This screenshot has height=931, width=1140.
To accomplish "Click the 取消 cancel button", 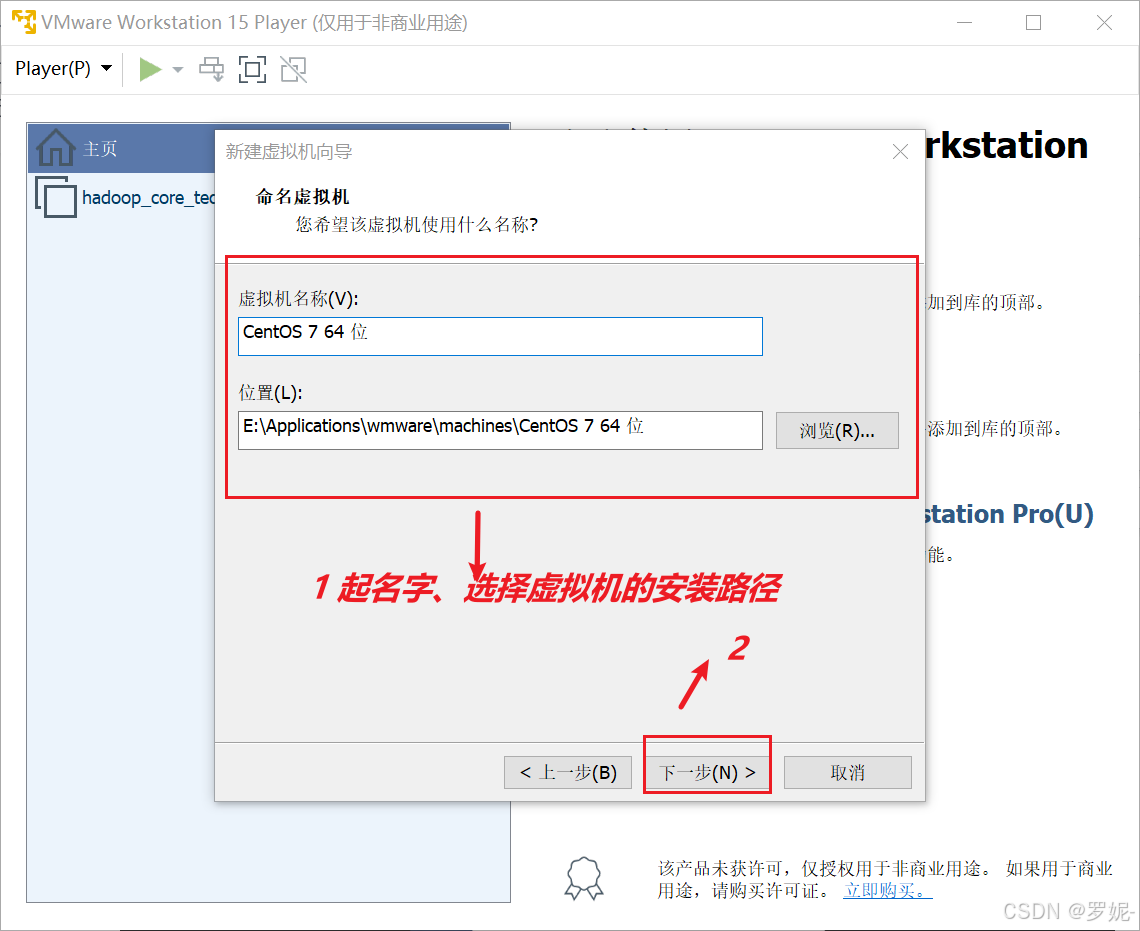I will [x=848, y=772].
